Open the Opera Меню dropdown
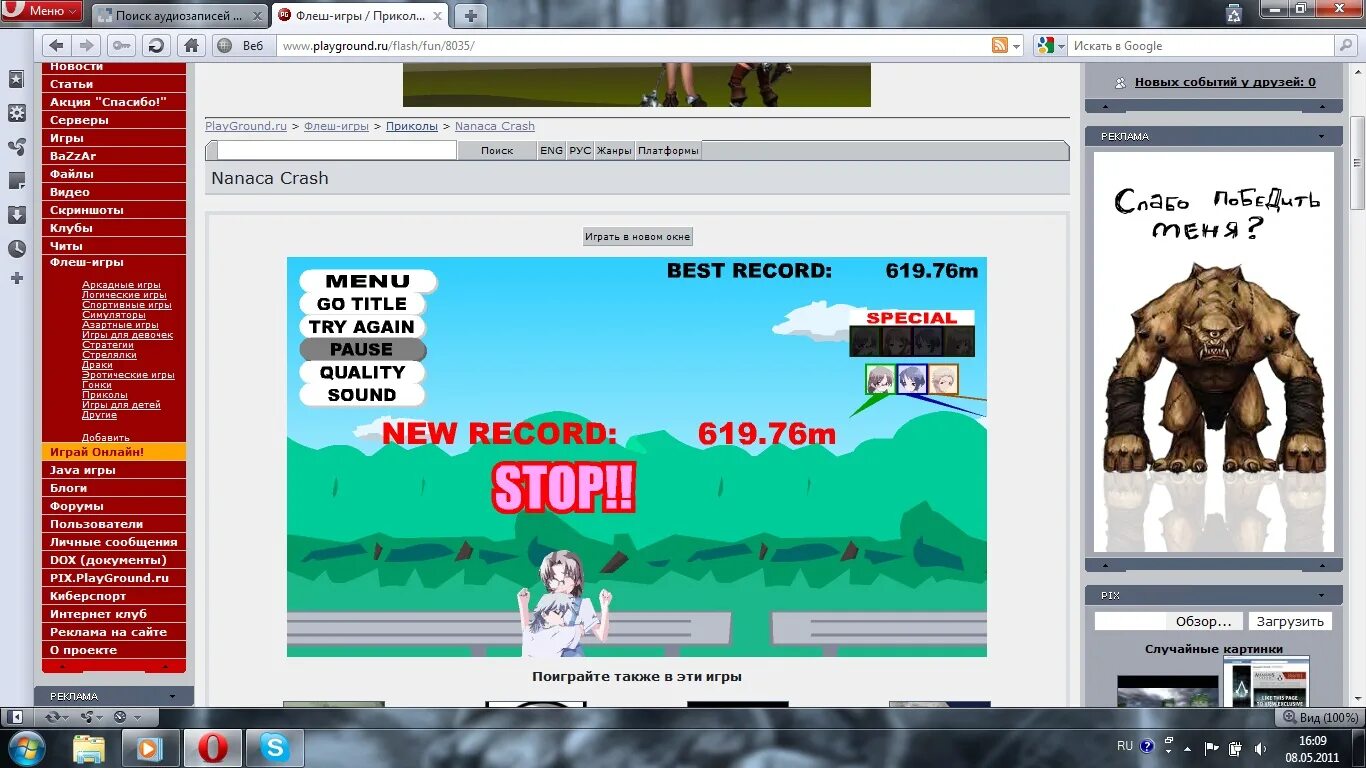The width and height of the screenshot is (1366, 768). pos(41,11)
